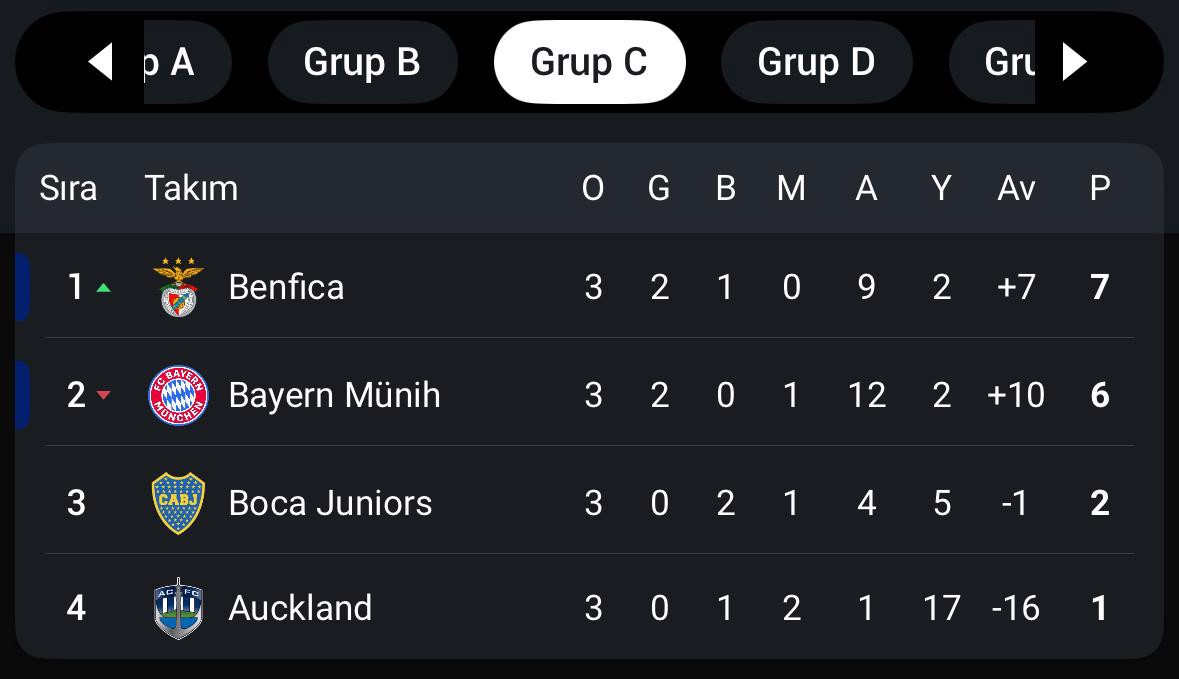The image size is (1179, 679).
Task: Open the Bayern Münih team name link
Action: pos(335,395)
